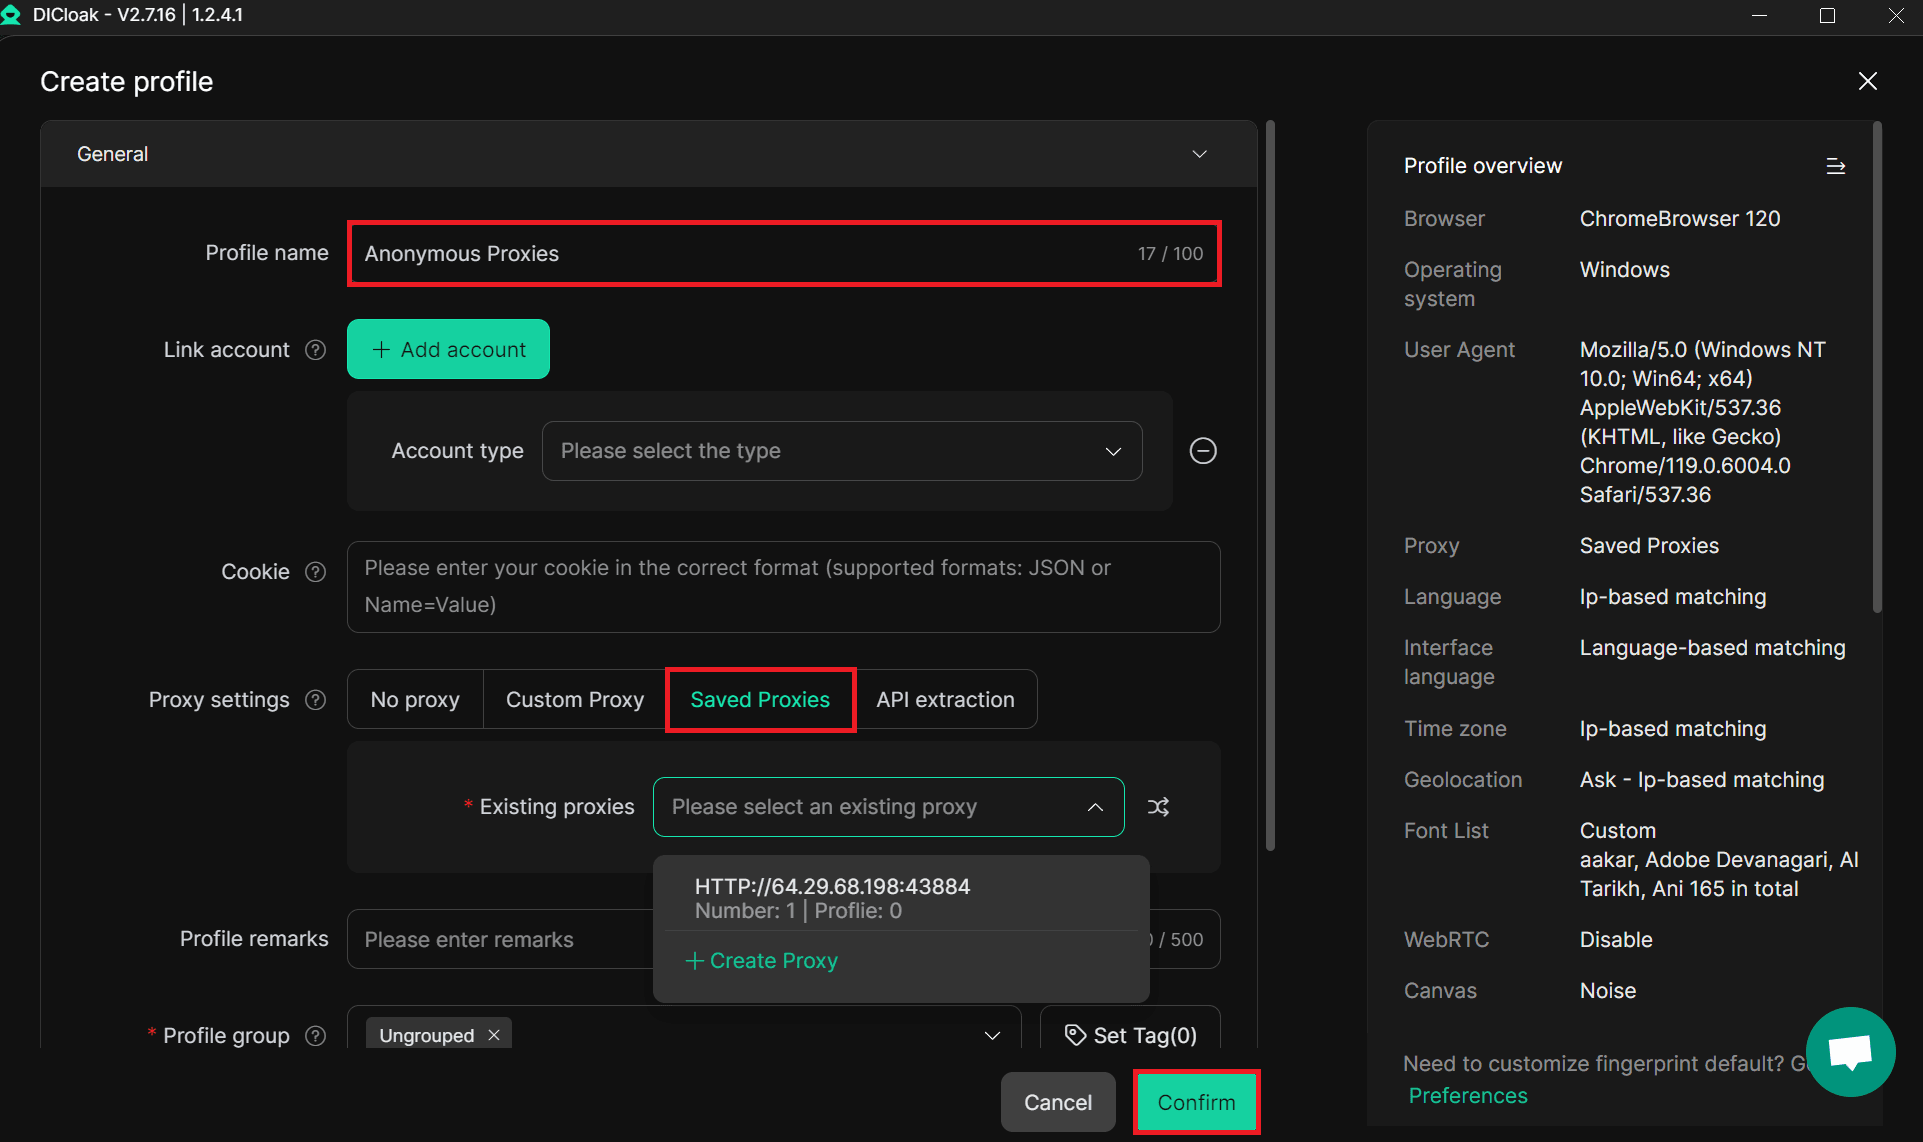Confirm the profile creation
1923x1142 pixels.
click(1196, 1102)
